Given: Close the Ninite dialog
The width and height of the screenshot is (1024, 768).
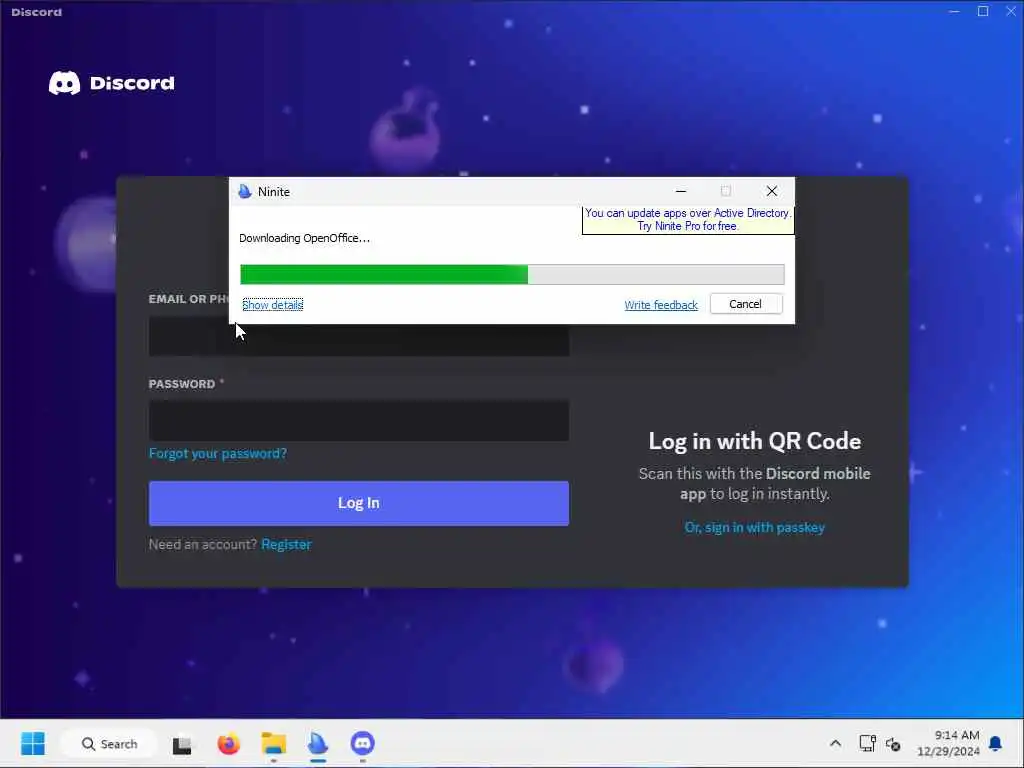Looking at the screenshot, I should point(772,191).
